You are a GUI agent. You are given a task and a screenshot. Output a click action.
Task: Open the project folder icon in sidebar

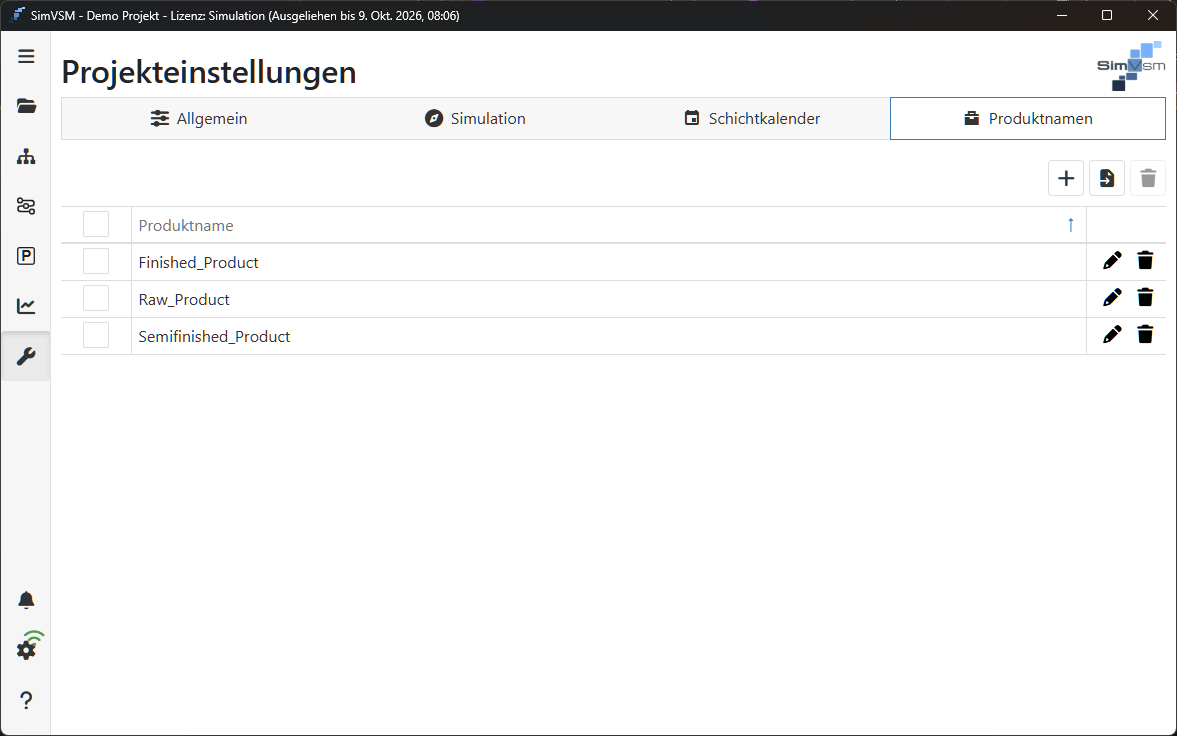pos(26,106)
